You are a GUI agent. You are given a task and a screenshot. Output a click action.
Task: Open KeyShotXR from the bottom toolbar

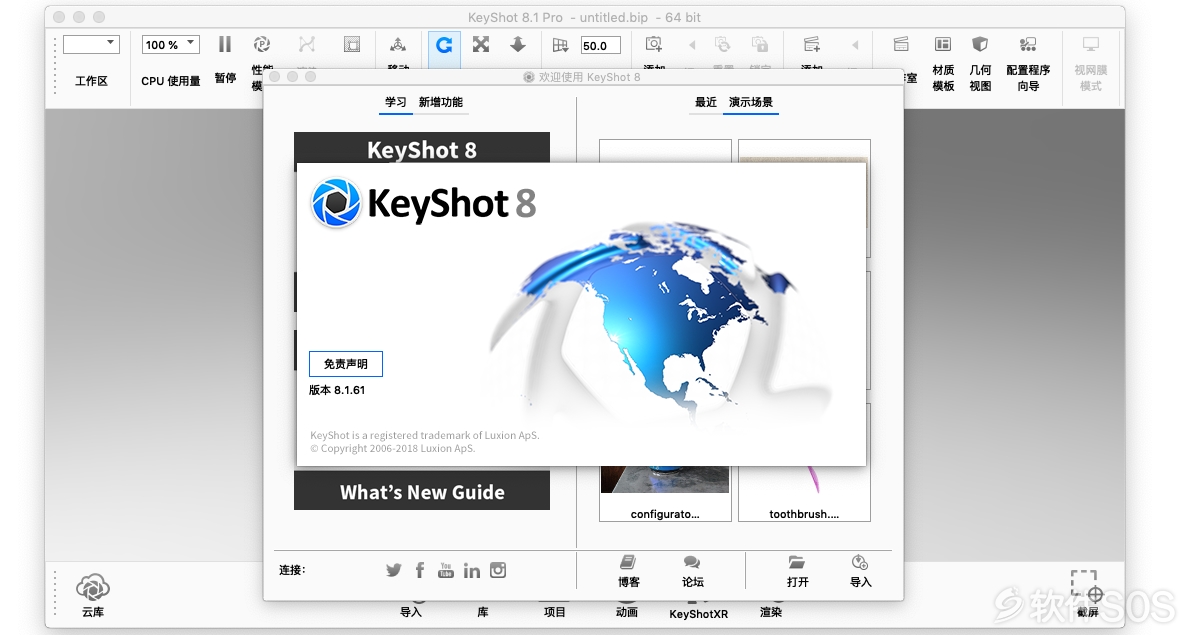pos(699,613)
